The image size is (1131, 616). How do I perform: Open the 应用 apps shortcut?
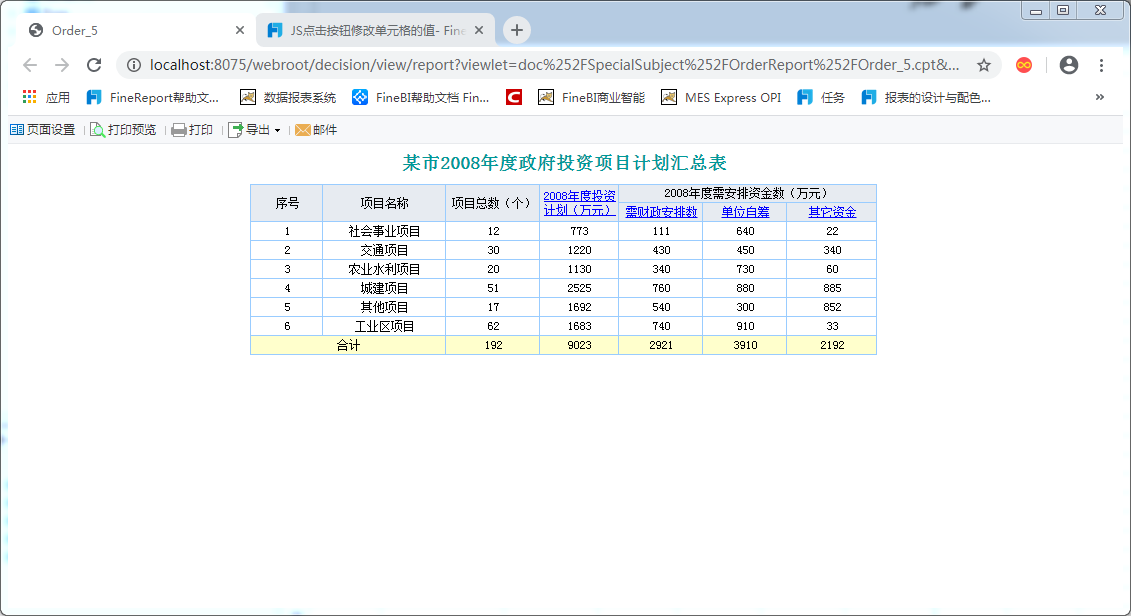point(46,97)
